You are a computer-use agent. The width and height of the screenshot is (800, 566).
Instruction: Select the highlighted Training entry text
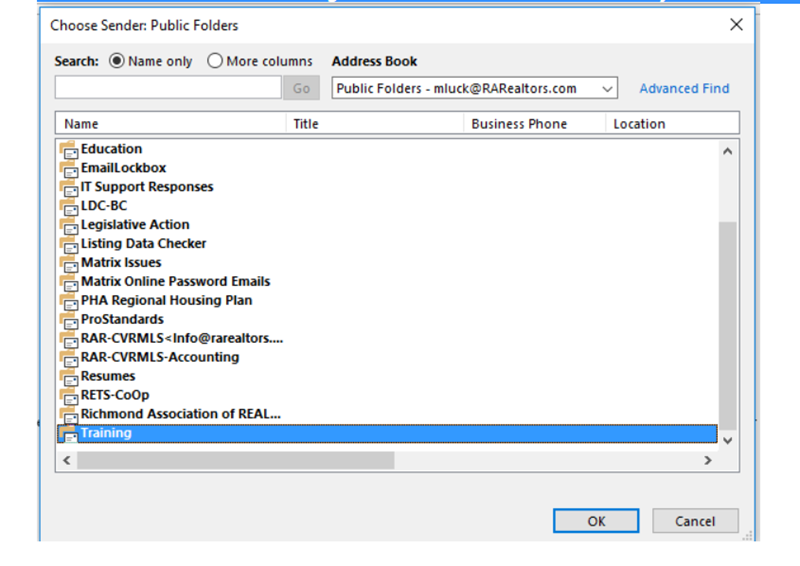point(106,433)
